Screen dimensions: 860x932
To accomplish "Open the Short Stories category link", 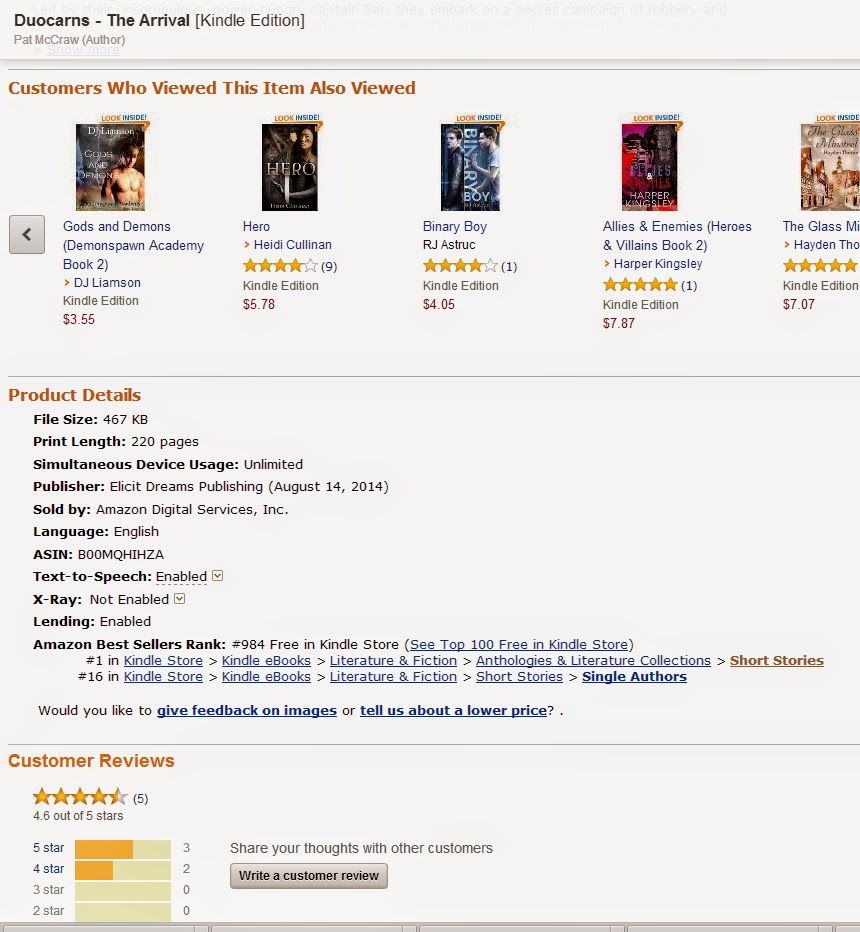I will pos(777,660).
